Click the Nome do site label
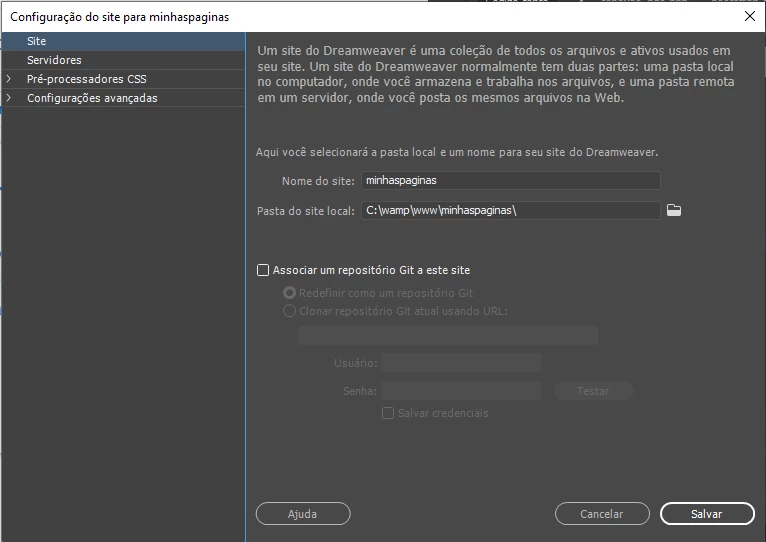This screenshot has height=542, width=766. tap(318, 181)
